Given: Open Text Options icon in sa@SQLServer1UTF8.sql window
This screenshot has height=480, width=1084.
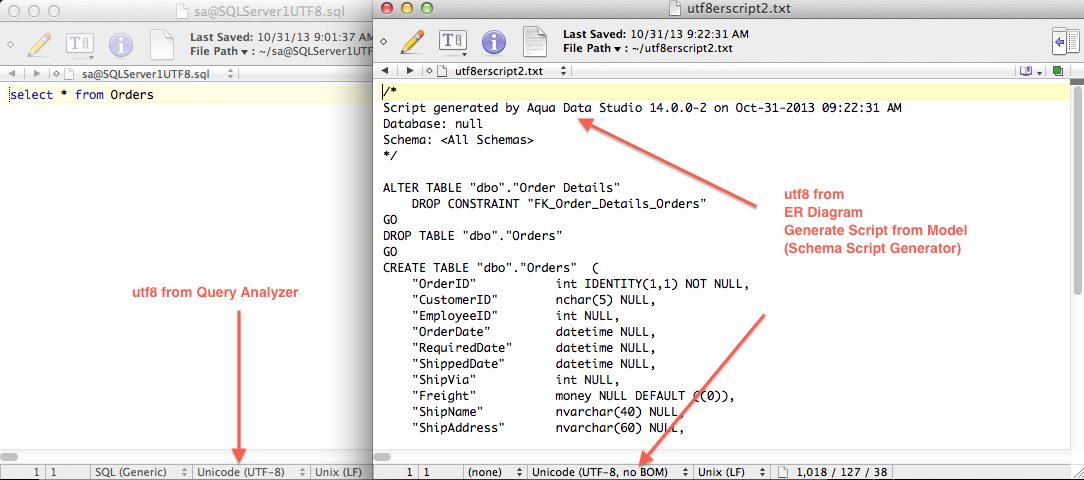Looking at the screenshot, I should [x=80, y=45].
